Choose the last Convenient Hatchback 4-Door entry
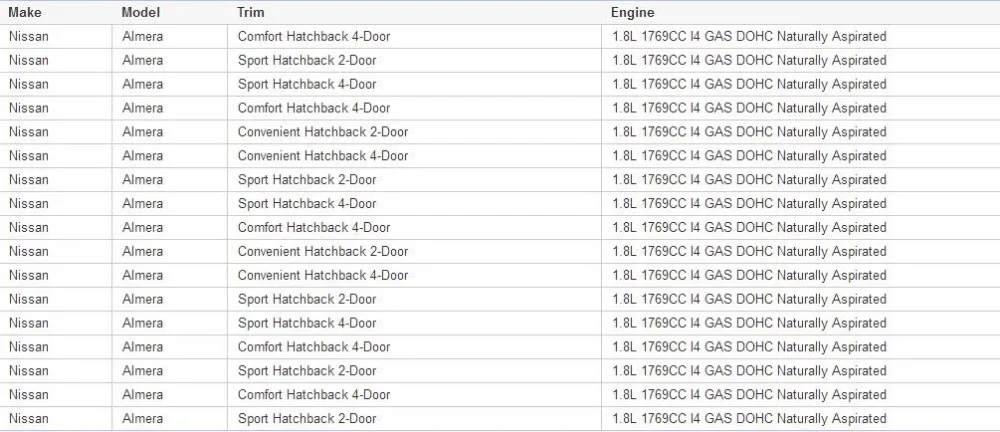Viewport: 1000px width, 432px height. pyautogui.click(x=323, y=275)
